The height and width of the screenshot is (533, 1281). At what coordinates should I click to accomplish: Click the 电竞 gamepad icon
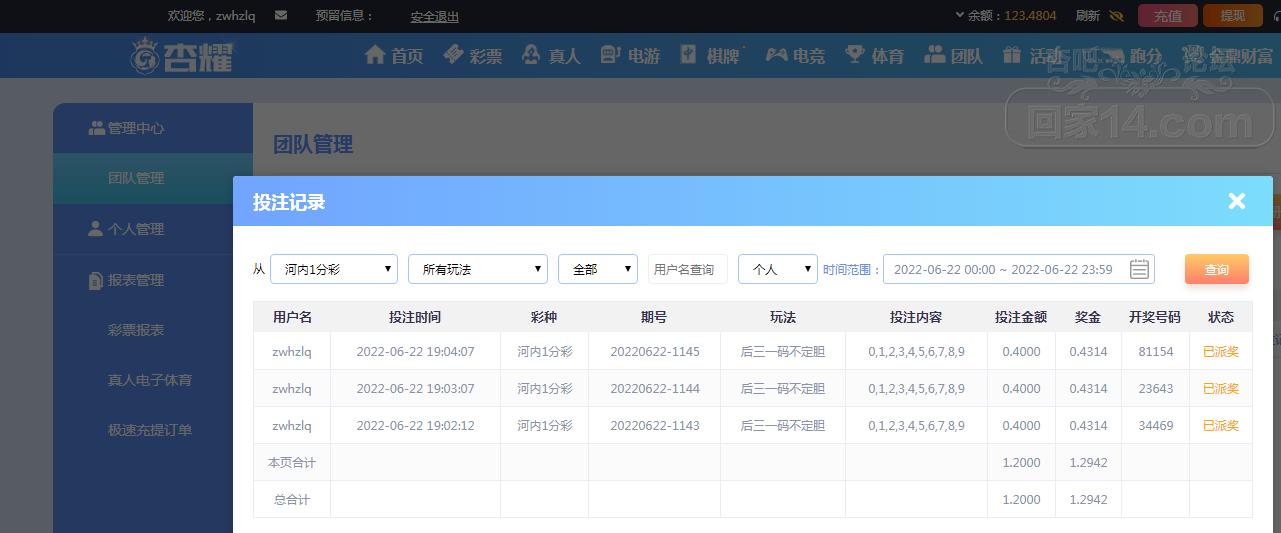776,55
